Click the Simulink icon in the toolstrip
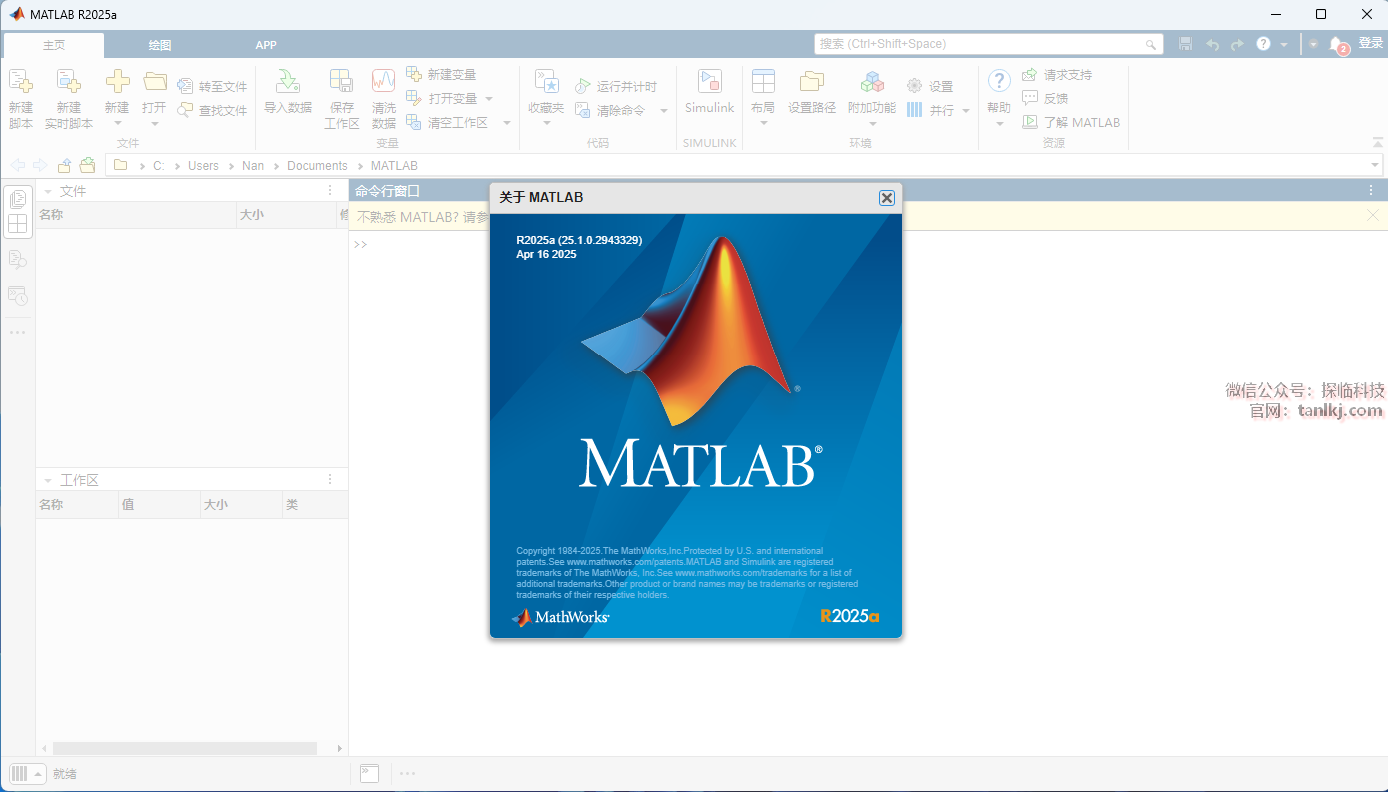The image size is (1388, 792). [709, 82]
